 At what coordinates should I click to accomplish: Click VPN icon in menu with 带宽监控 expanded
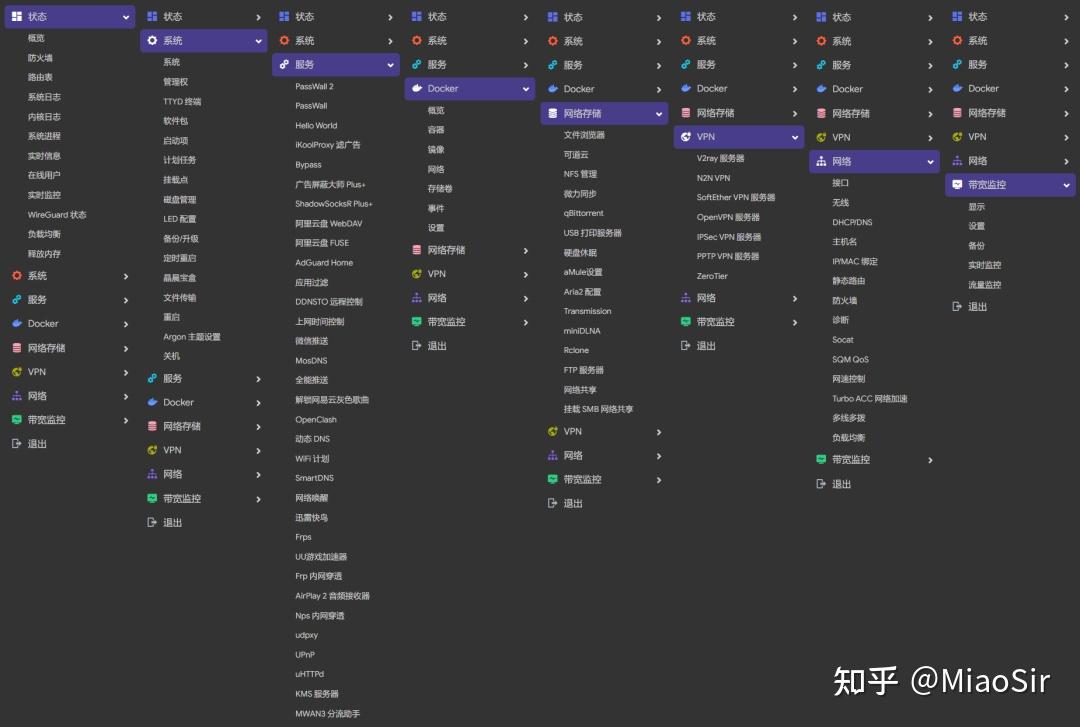pos(957,136)
